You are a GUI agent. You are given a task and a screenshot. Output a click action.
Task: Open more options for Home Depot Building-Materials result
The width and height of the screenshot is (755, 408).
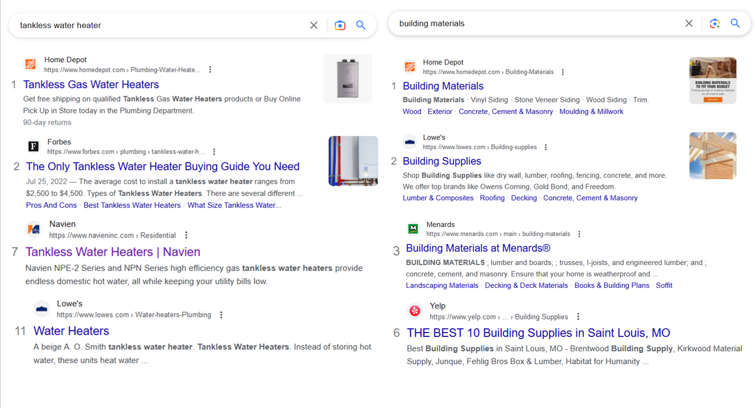tap(562, 72)
